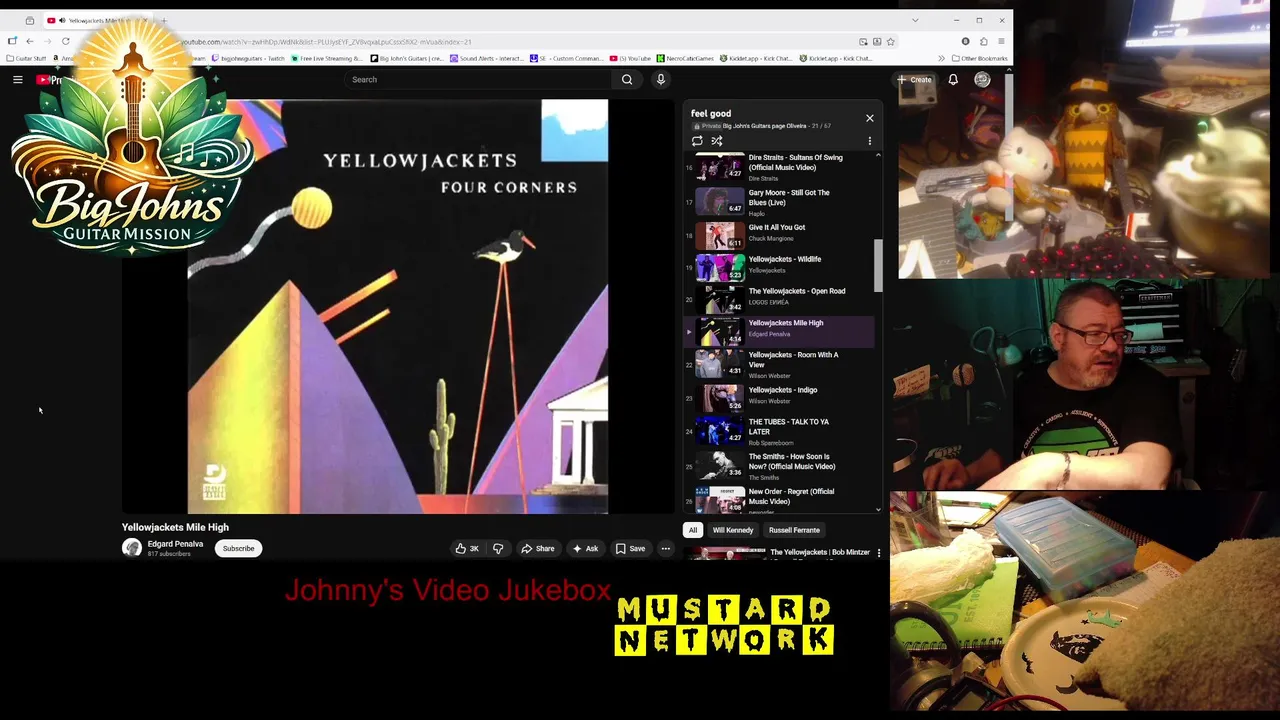The width and height of the screenshot is (1280, 720).
Task: Subscribe to Edgard Penalva
Action: (238, 548)
